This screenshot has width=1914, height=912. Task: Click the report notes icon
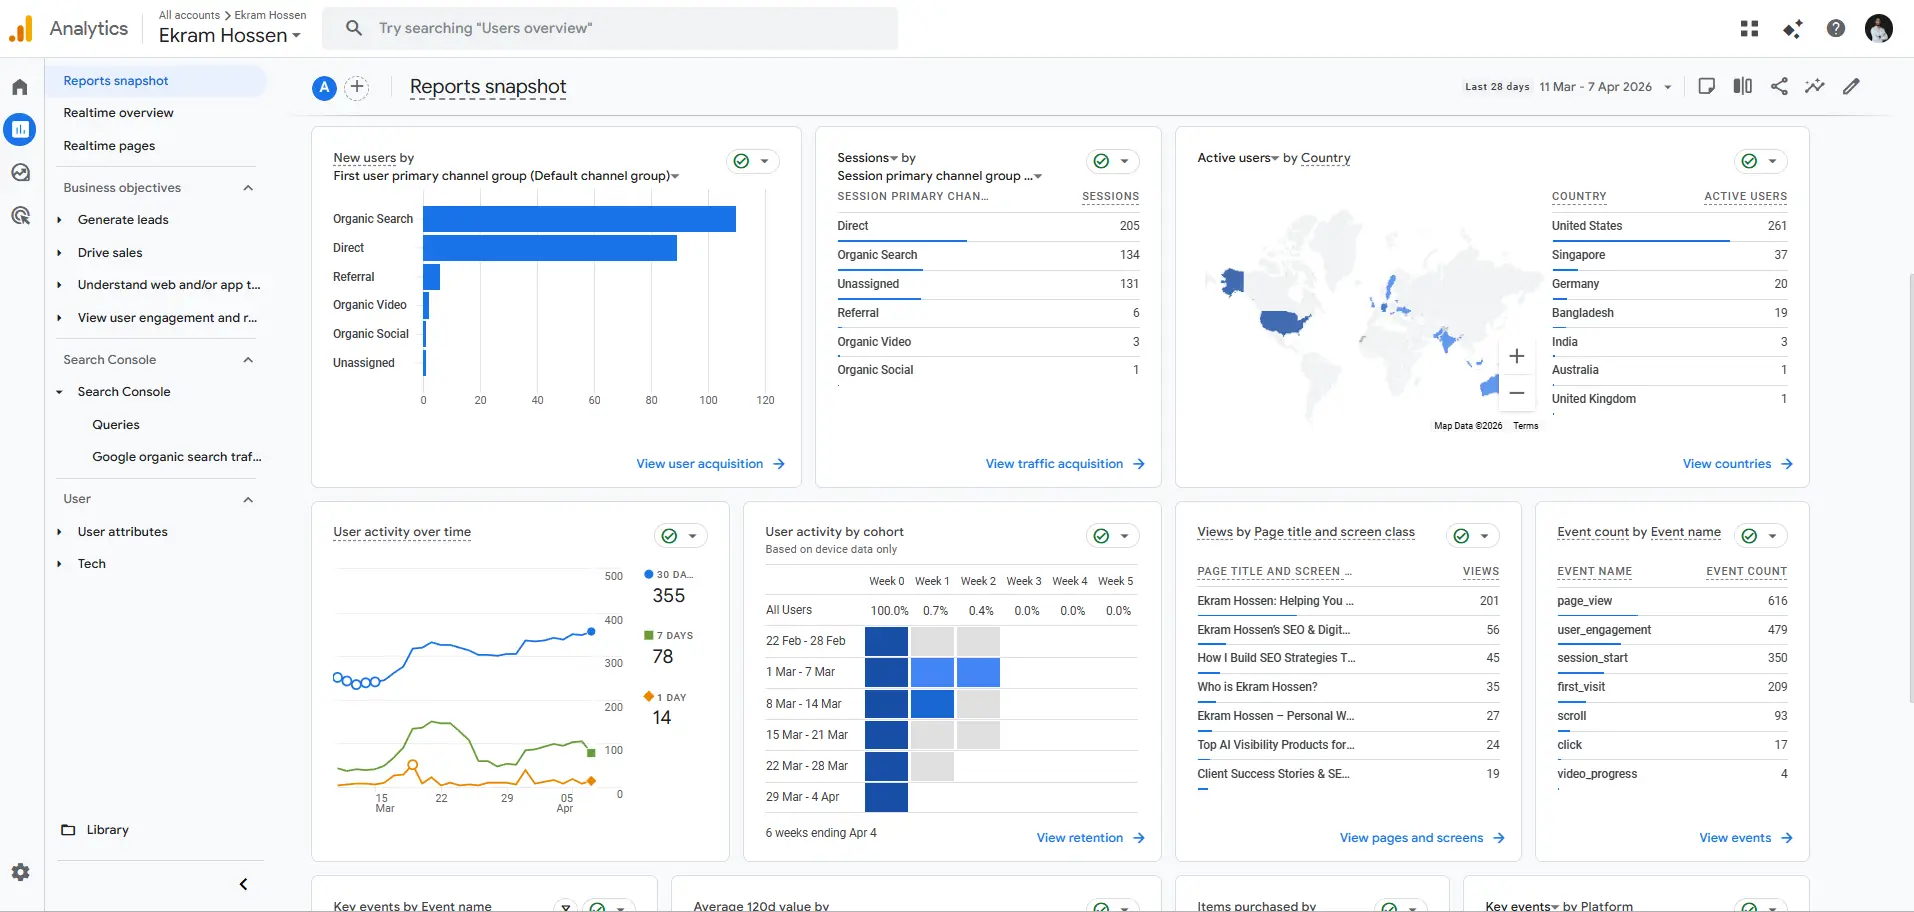1707,86
